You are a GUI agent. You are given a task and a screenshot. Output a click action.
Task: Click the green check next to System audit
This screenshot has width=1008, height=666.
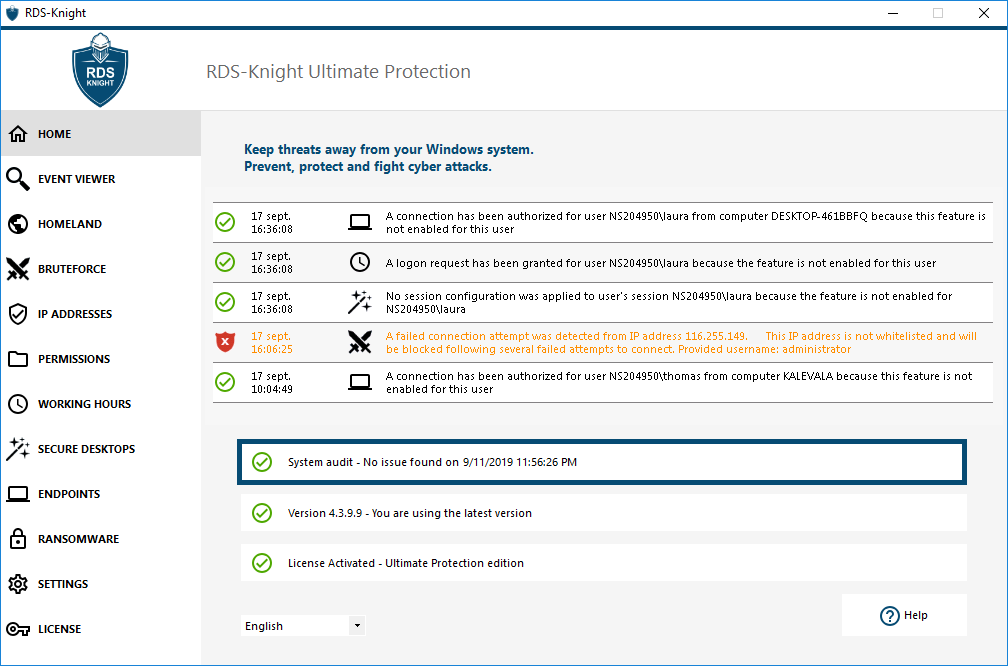(x=262, y=462)
